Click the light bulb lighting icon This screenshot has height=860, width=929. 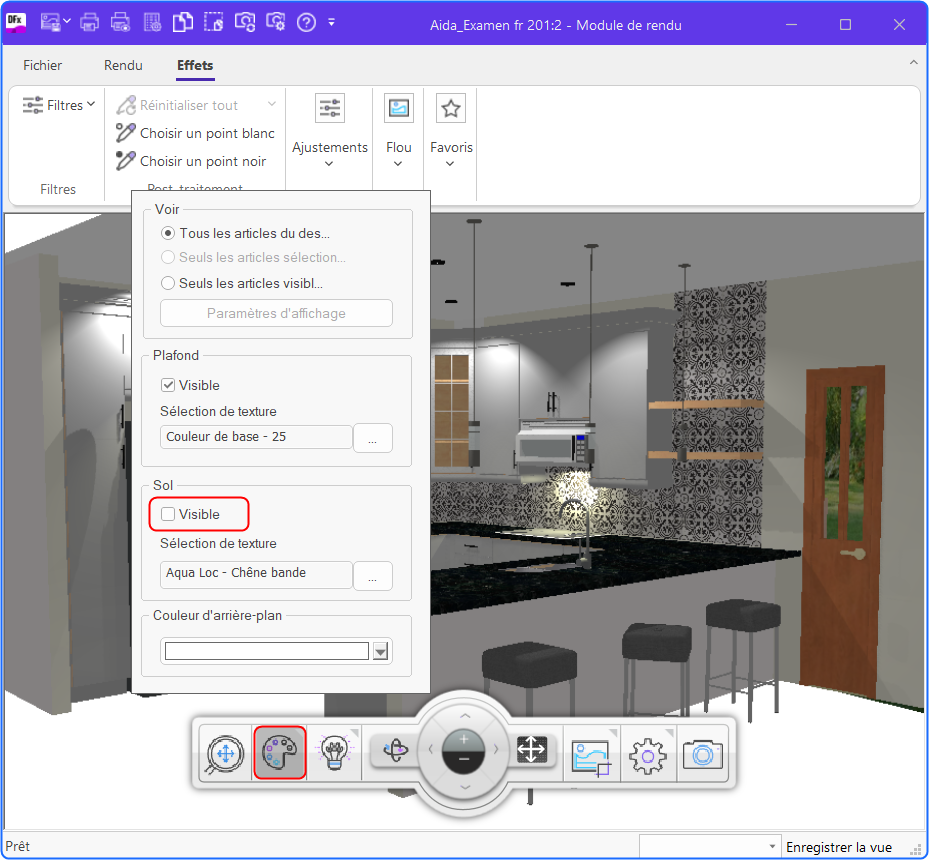[x=335, y=753]
